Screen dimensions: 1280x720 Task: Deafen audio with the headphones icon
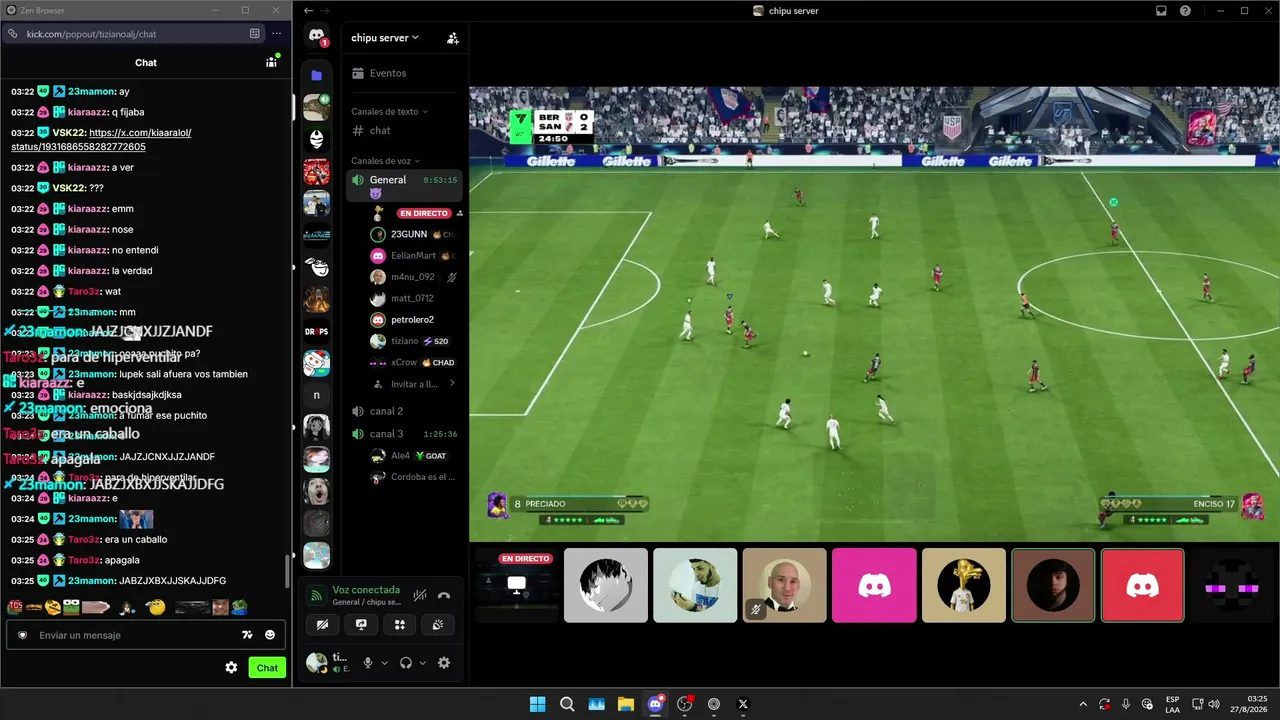click(406, 663)
